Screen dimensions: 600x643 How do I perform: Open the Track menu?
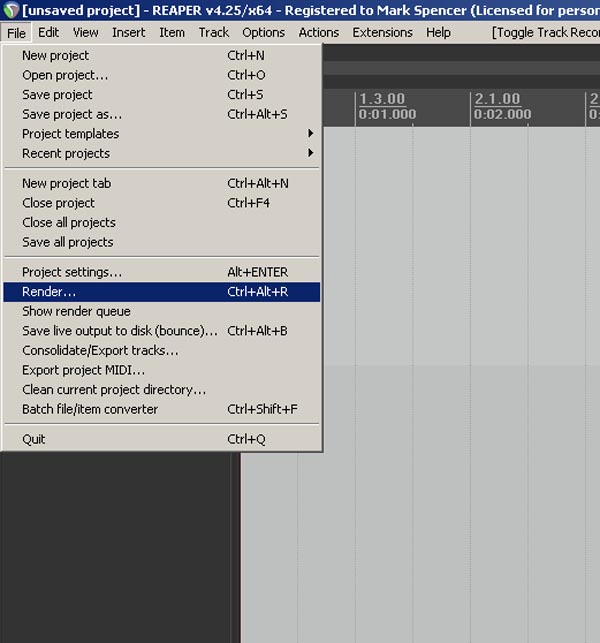(214, 32)
